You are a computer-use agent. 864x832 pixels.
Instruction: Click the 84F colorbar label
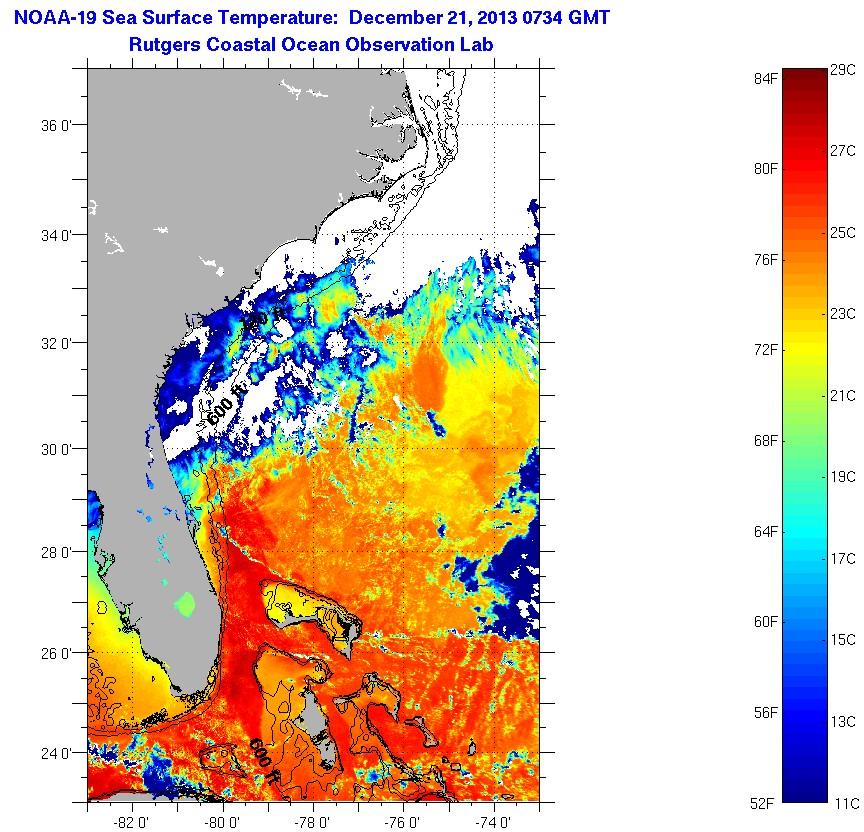(x=765, y=79)
